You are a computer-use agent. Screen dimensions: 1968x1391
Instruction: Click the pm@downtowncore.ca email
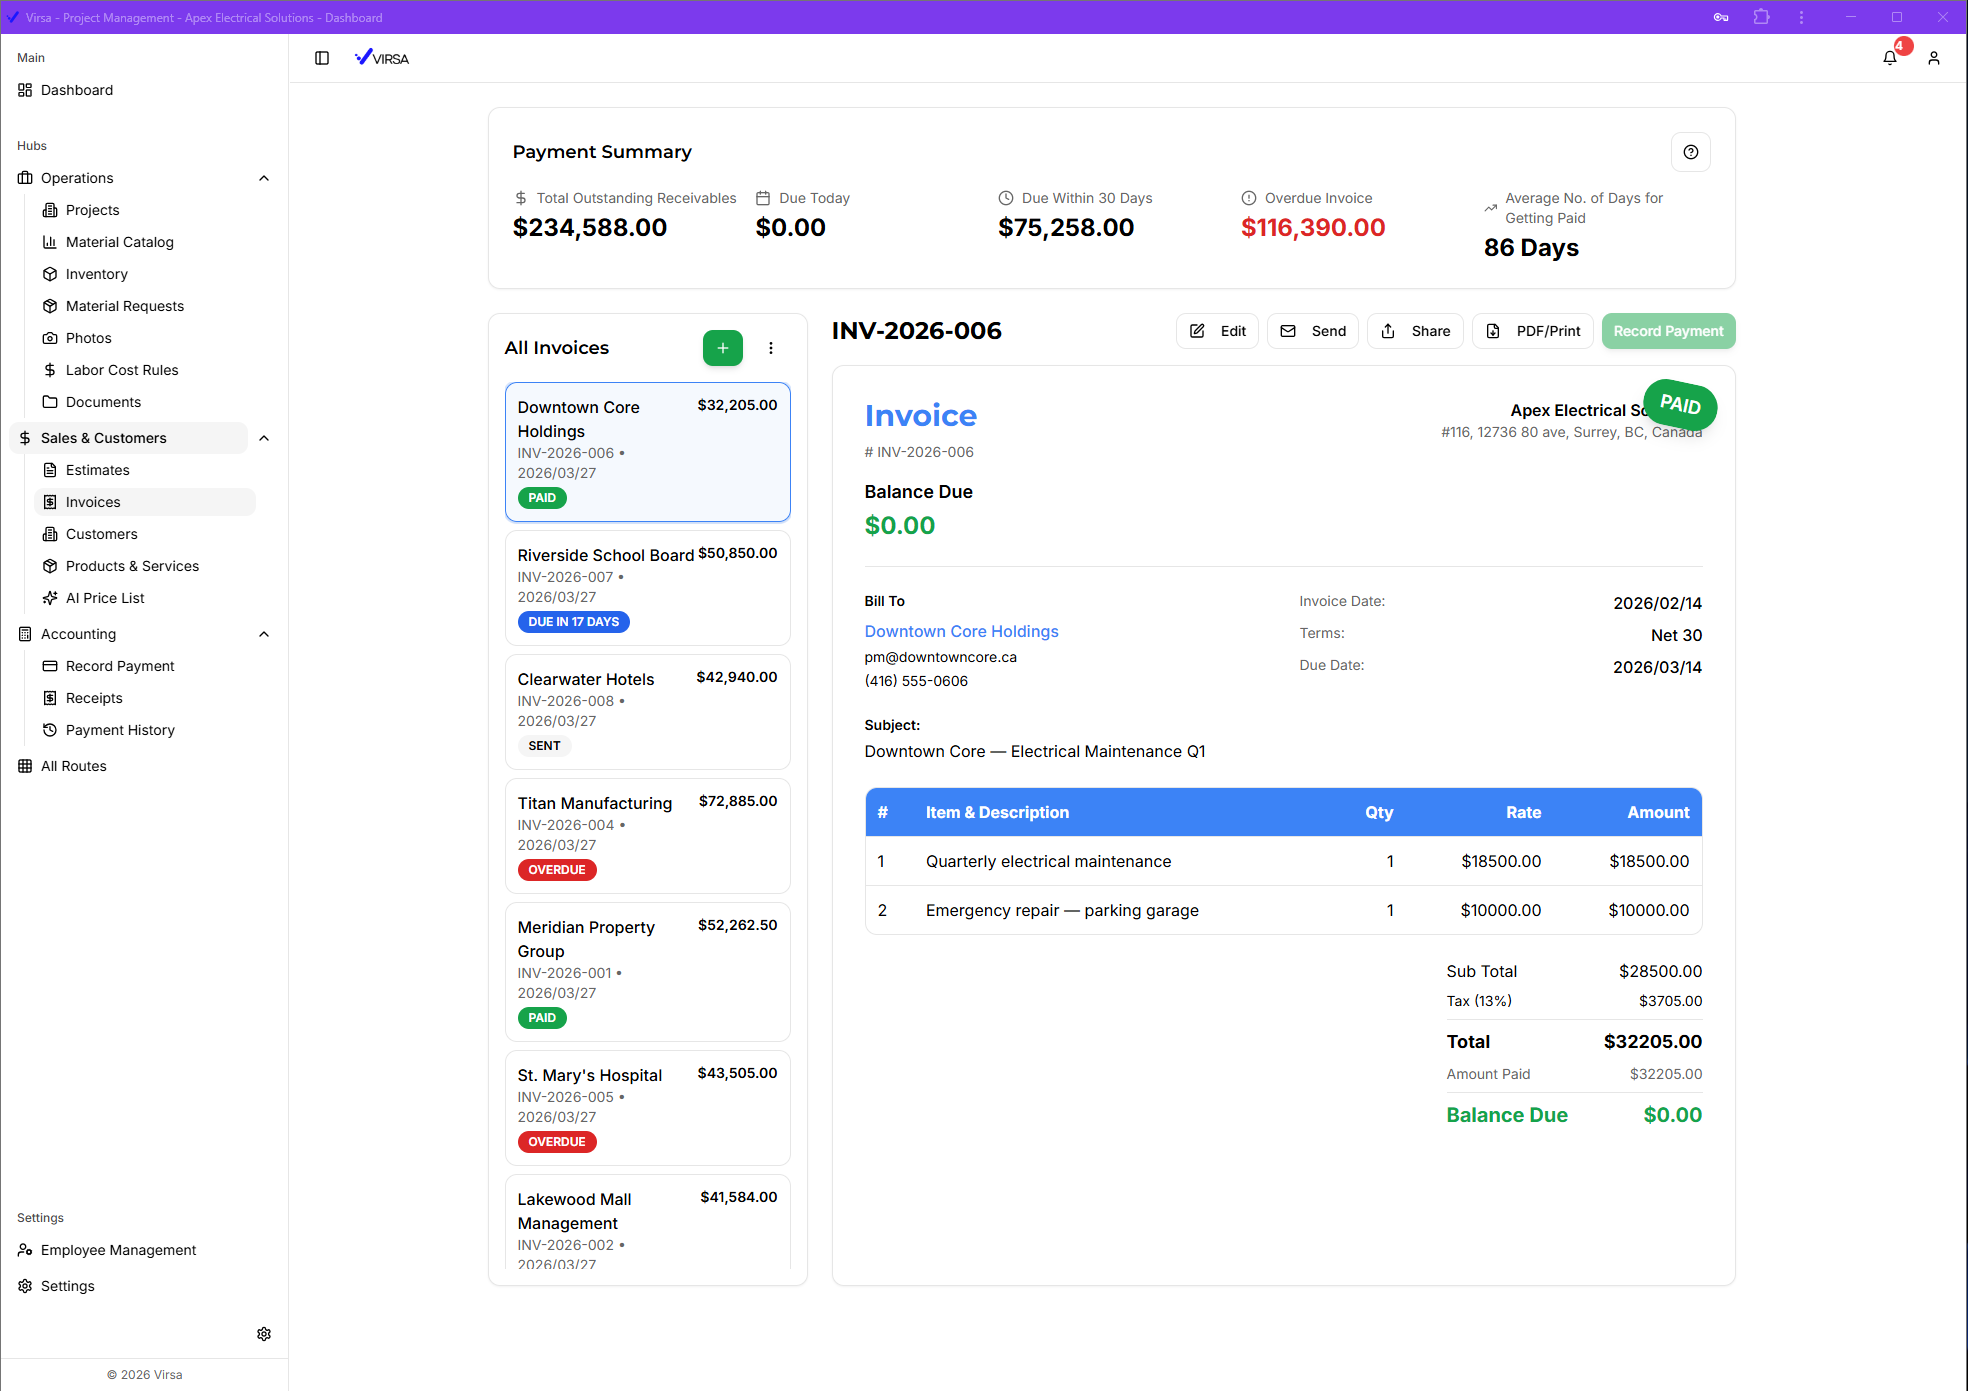940,657
